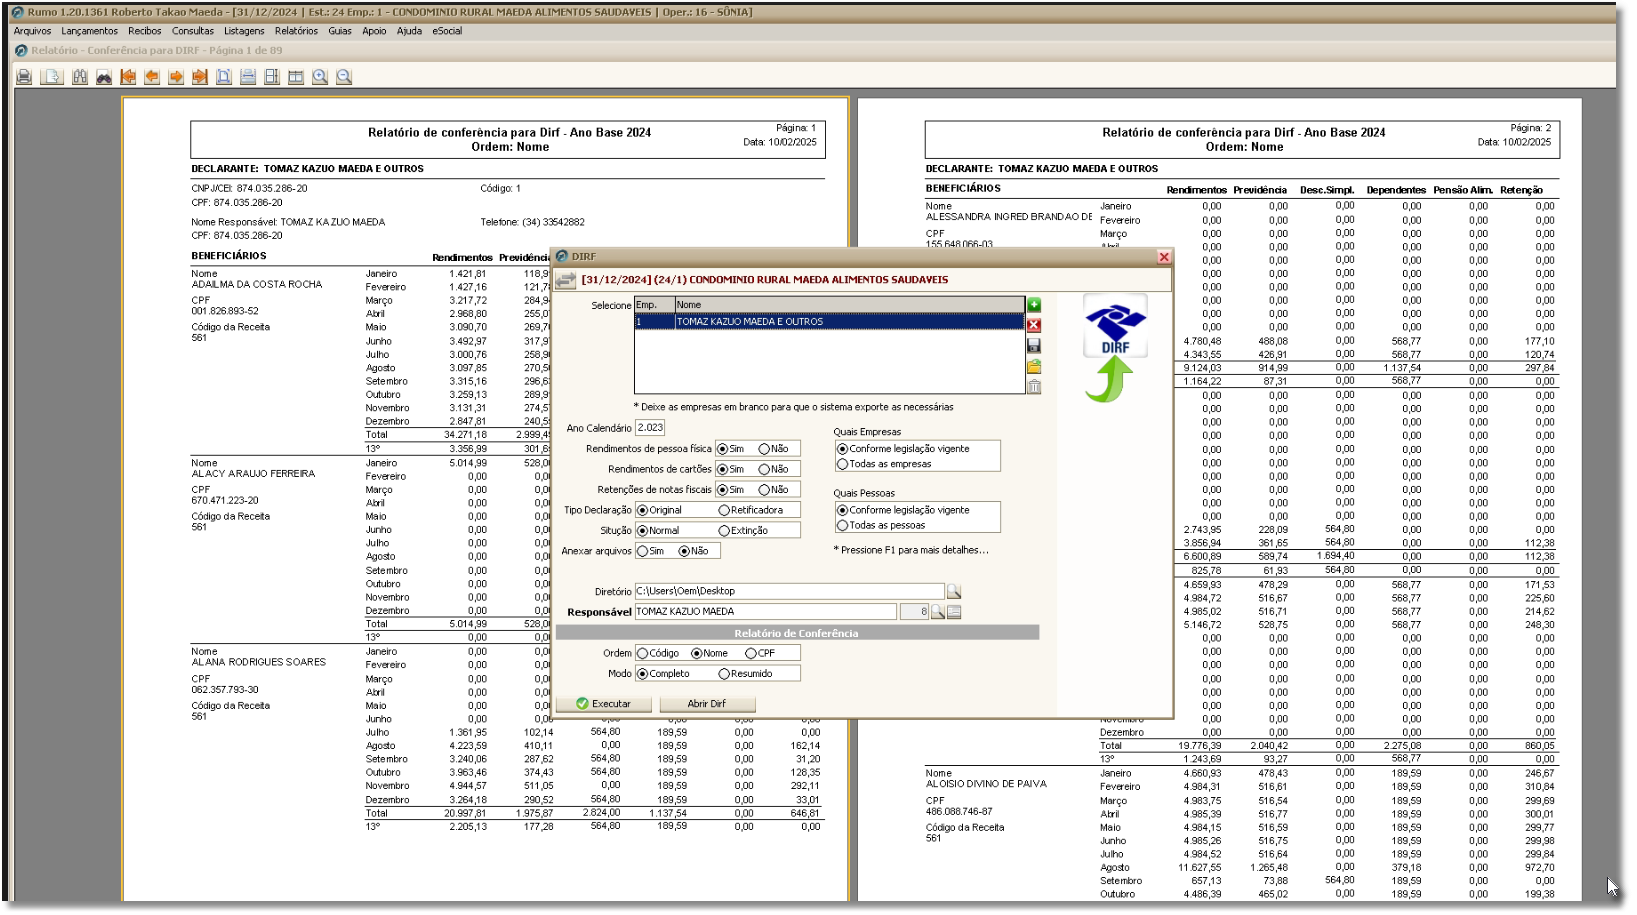Click the yellow folder open list icon
The width and height of the screenshot is (1637, 915).
(x=1034, y=366)
